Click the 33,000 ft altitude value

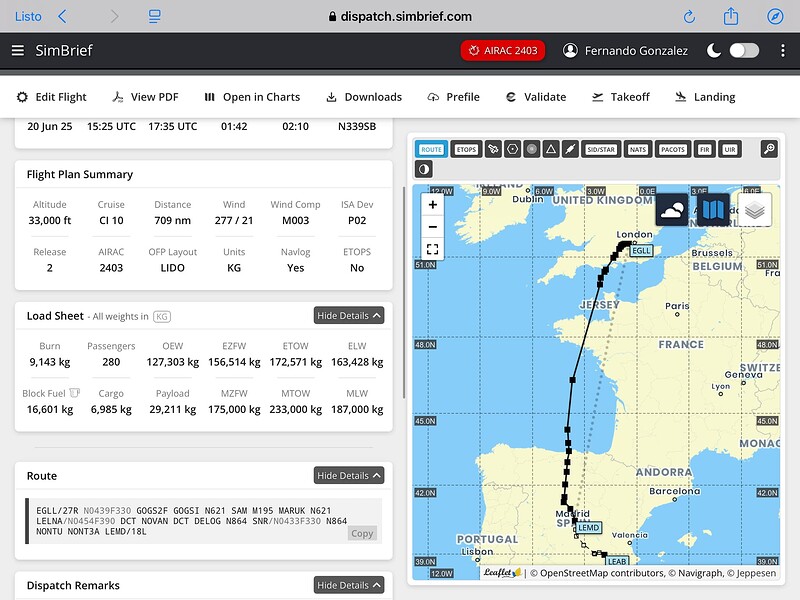tap(50, 220)
